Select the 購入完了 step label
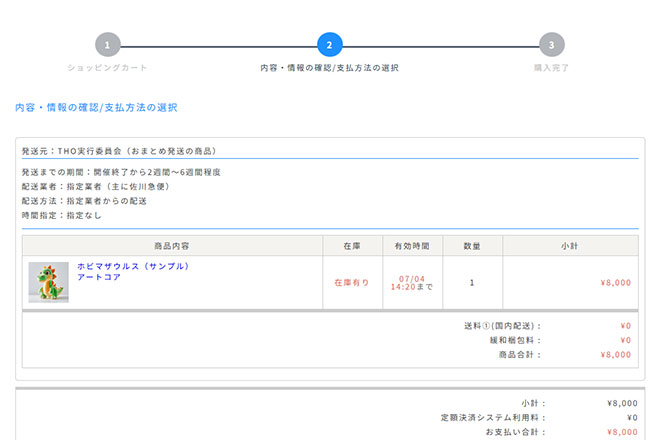 click(x=551, y=68)
